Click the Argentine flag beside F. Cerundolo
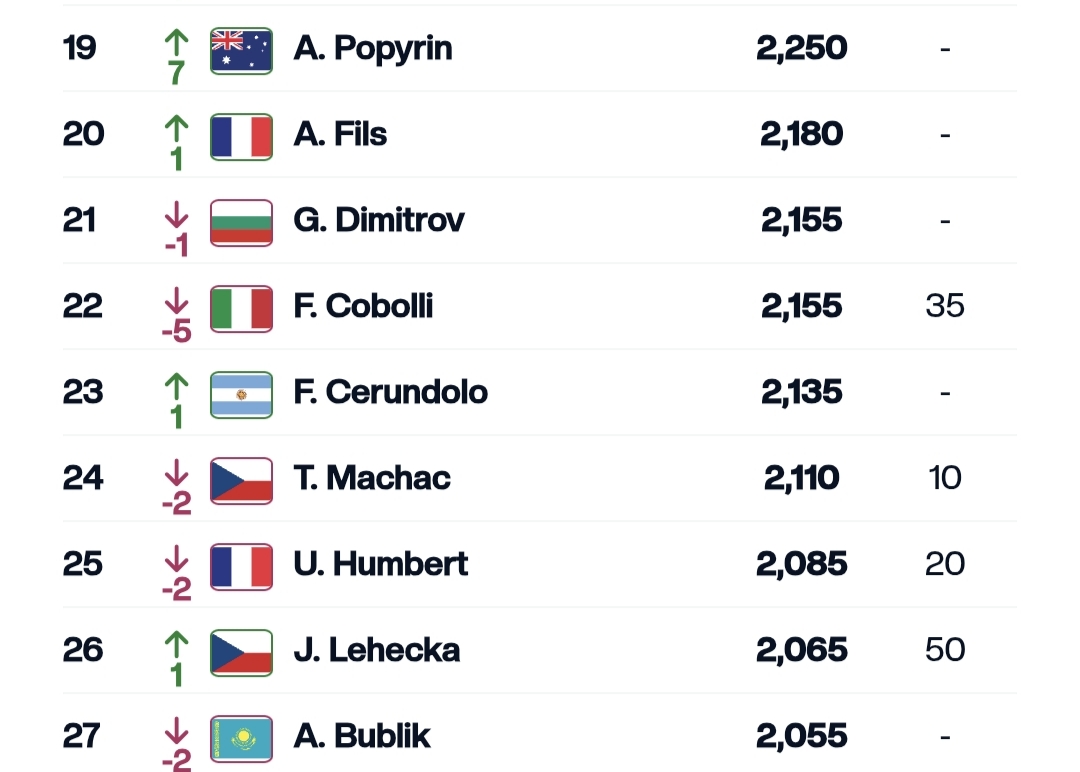The height and width of the screenshot is (772, 1080). (241, 393)
